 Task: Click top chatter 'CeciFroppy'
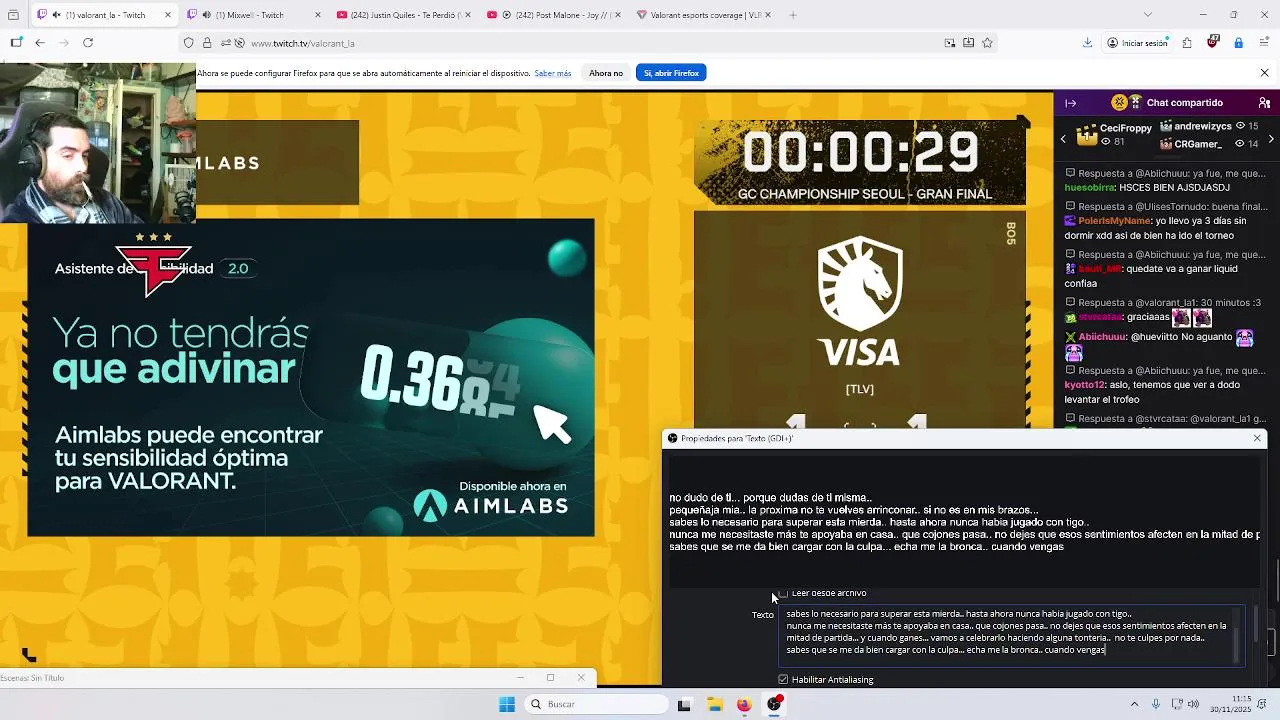click(1125, 128)
